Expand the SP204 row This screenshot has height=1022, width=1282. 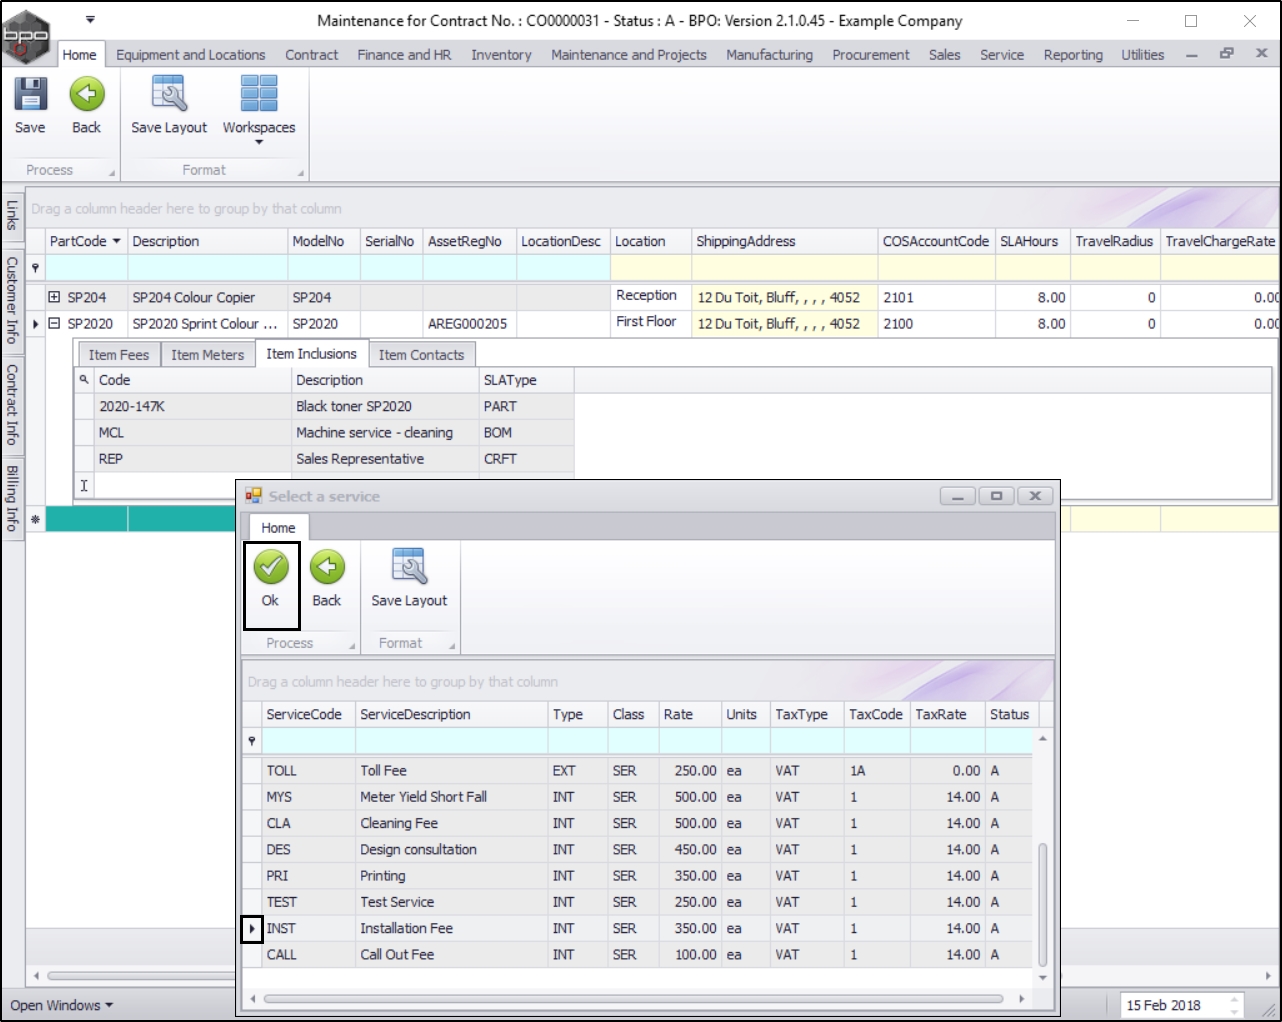55,297
